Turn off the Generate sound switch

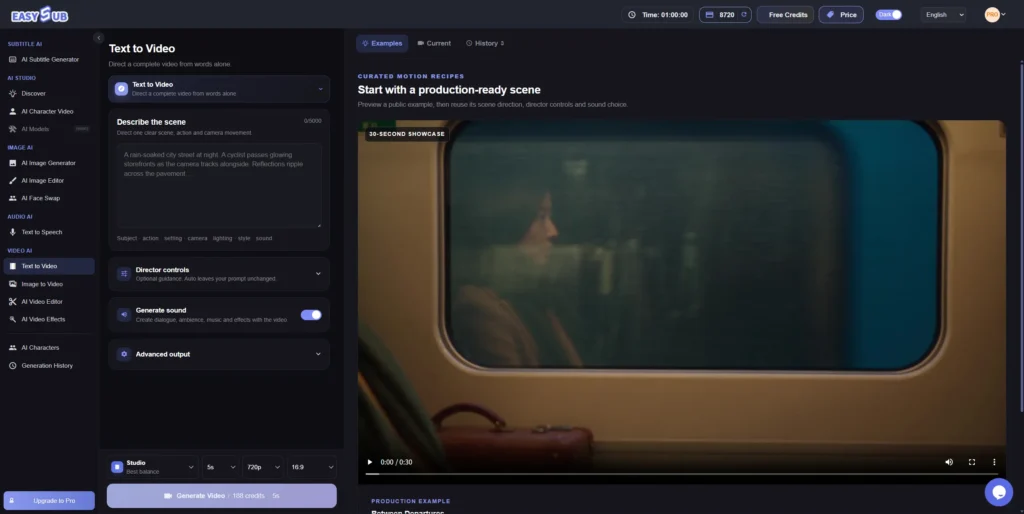tap(311, 315)
